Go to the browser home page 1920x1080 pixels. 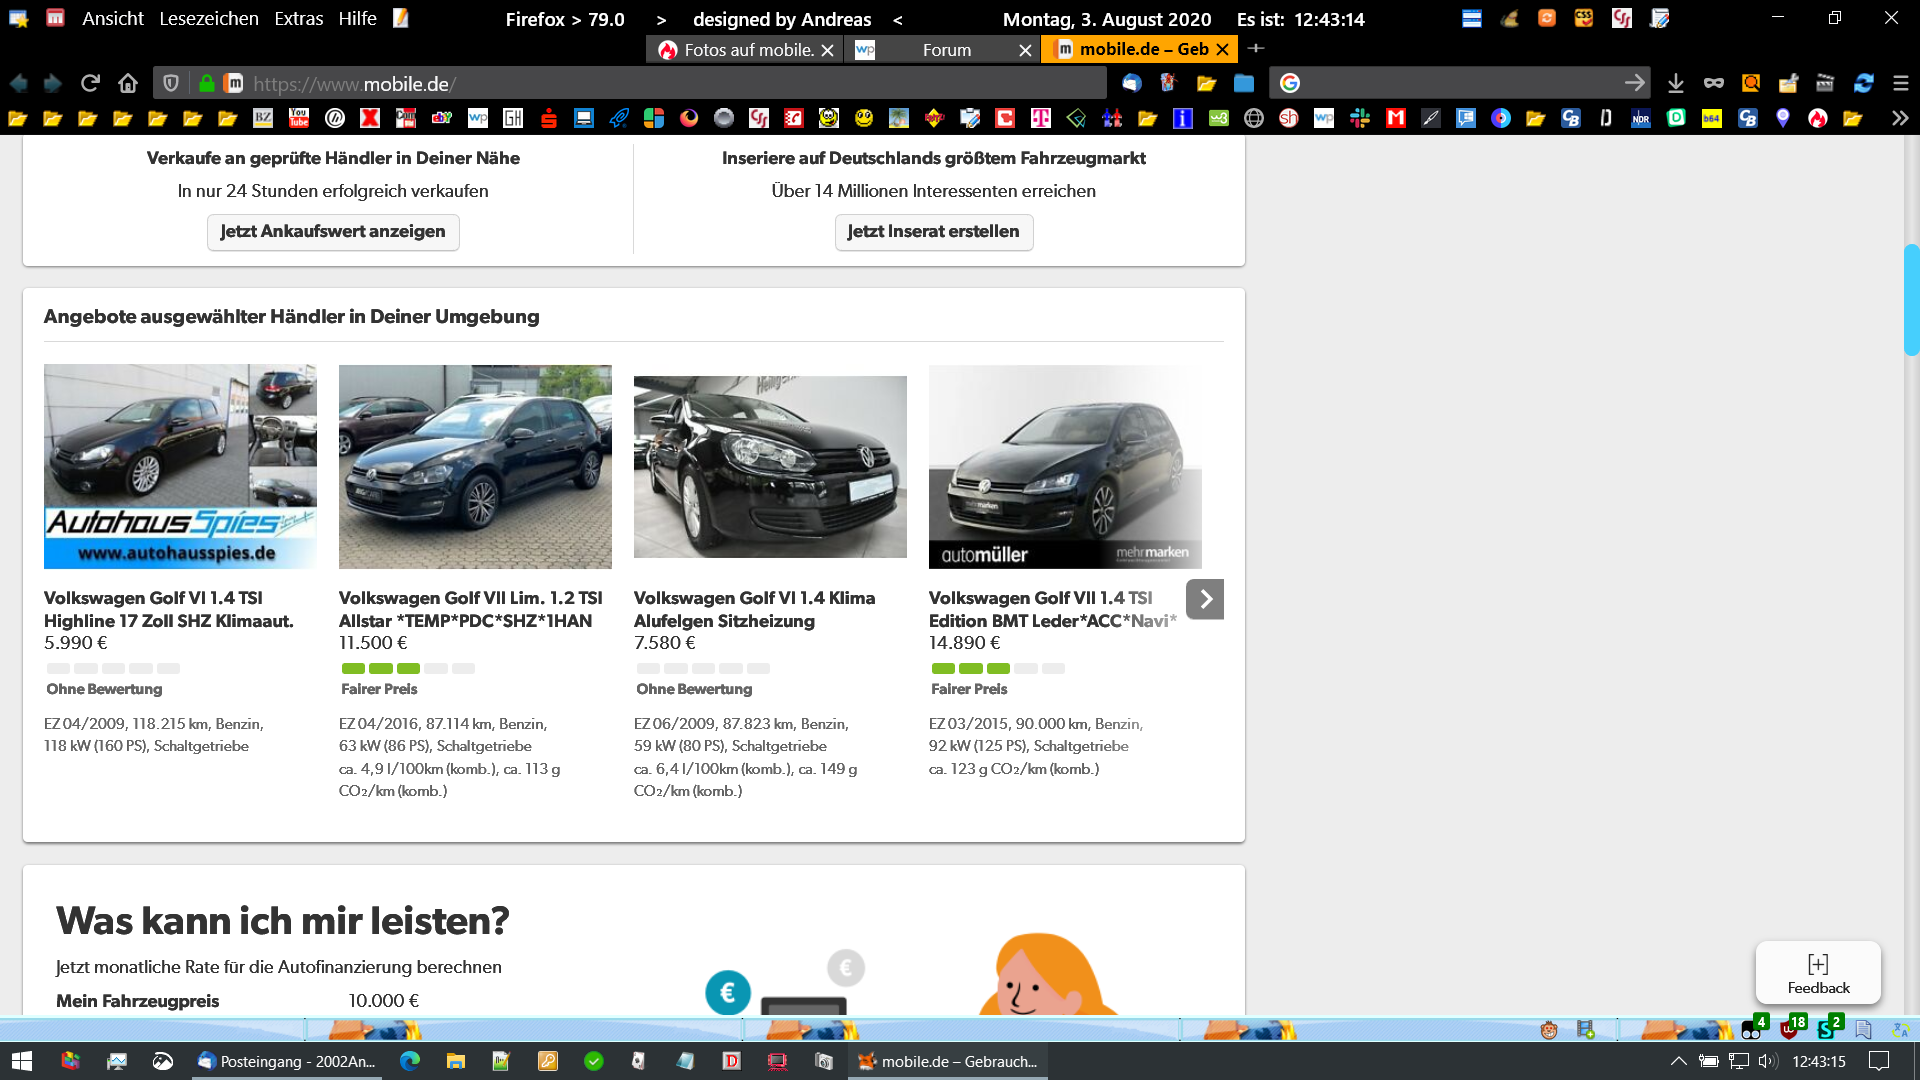point(127,84)
